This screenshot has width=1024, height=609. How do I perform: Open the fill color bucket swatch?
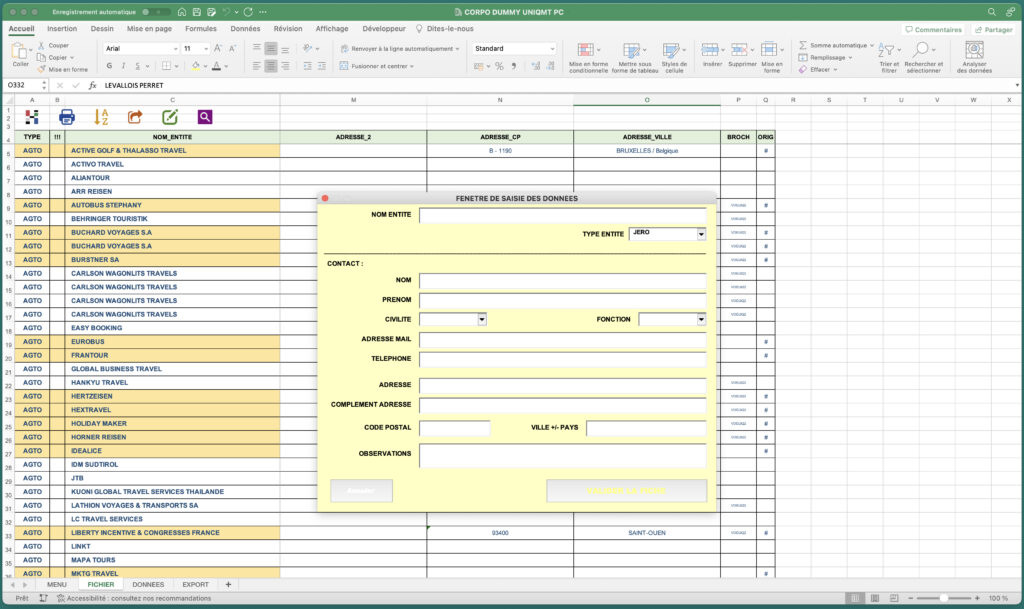pos(195,66)
